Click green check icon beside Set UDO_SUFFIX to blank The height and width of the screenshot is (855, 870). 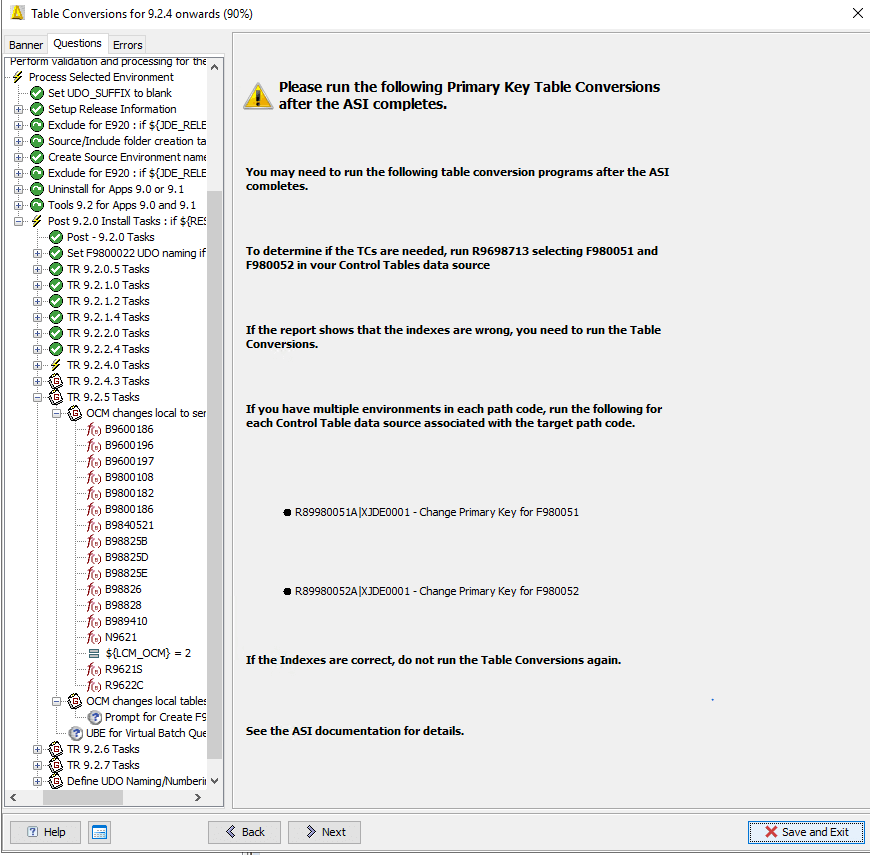click(x=37, y=93)
